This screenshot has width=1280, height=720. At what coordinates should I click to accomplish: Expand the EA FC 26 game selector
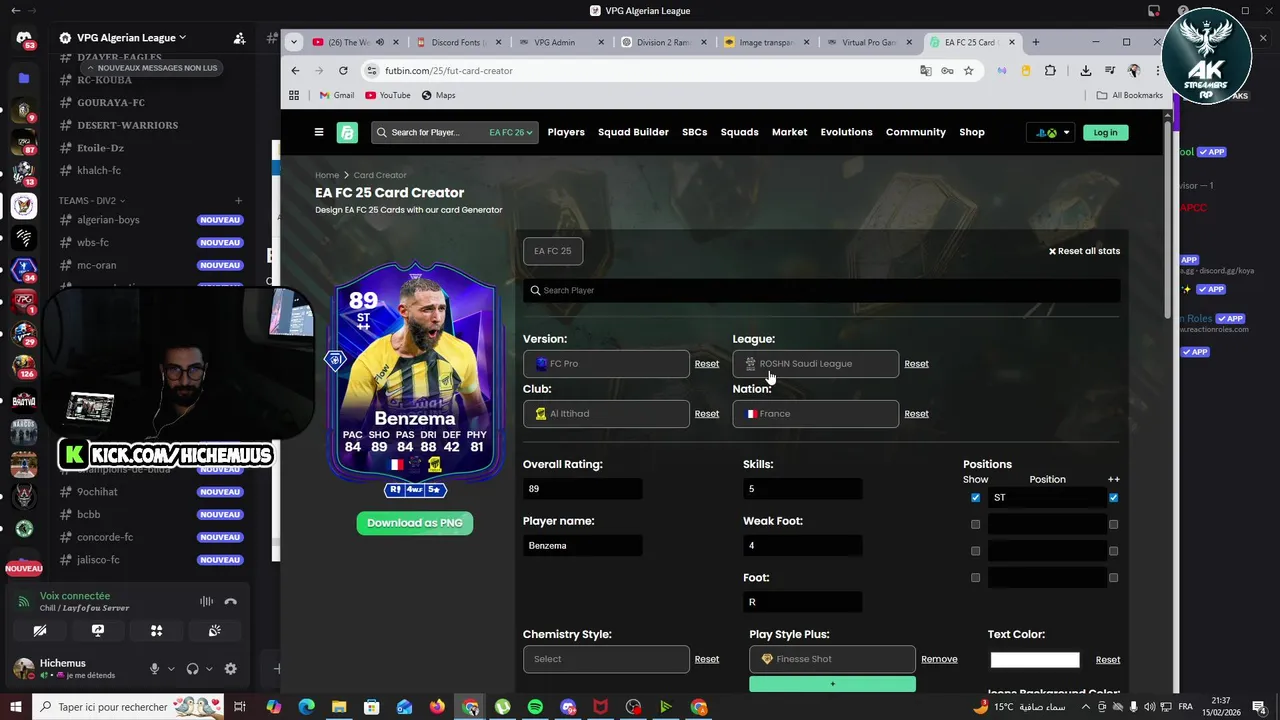[511, 132]
